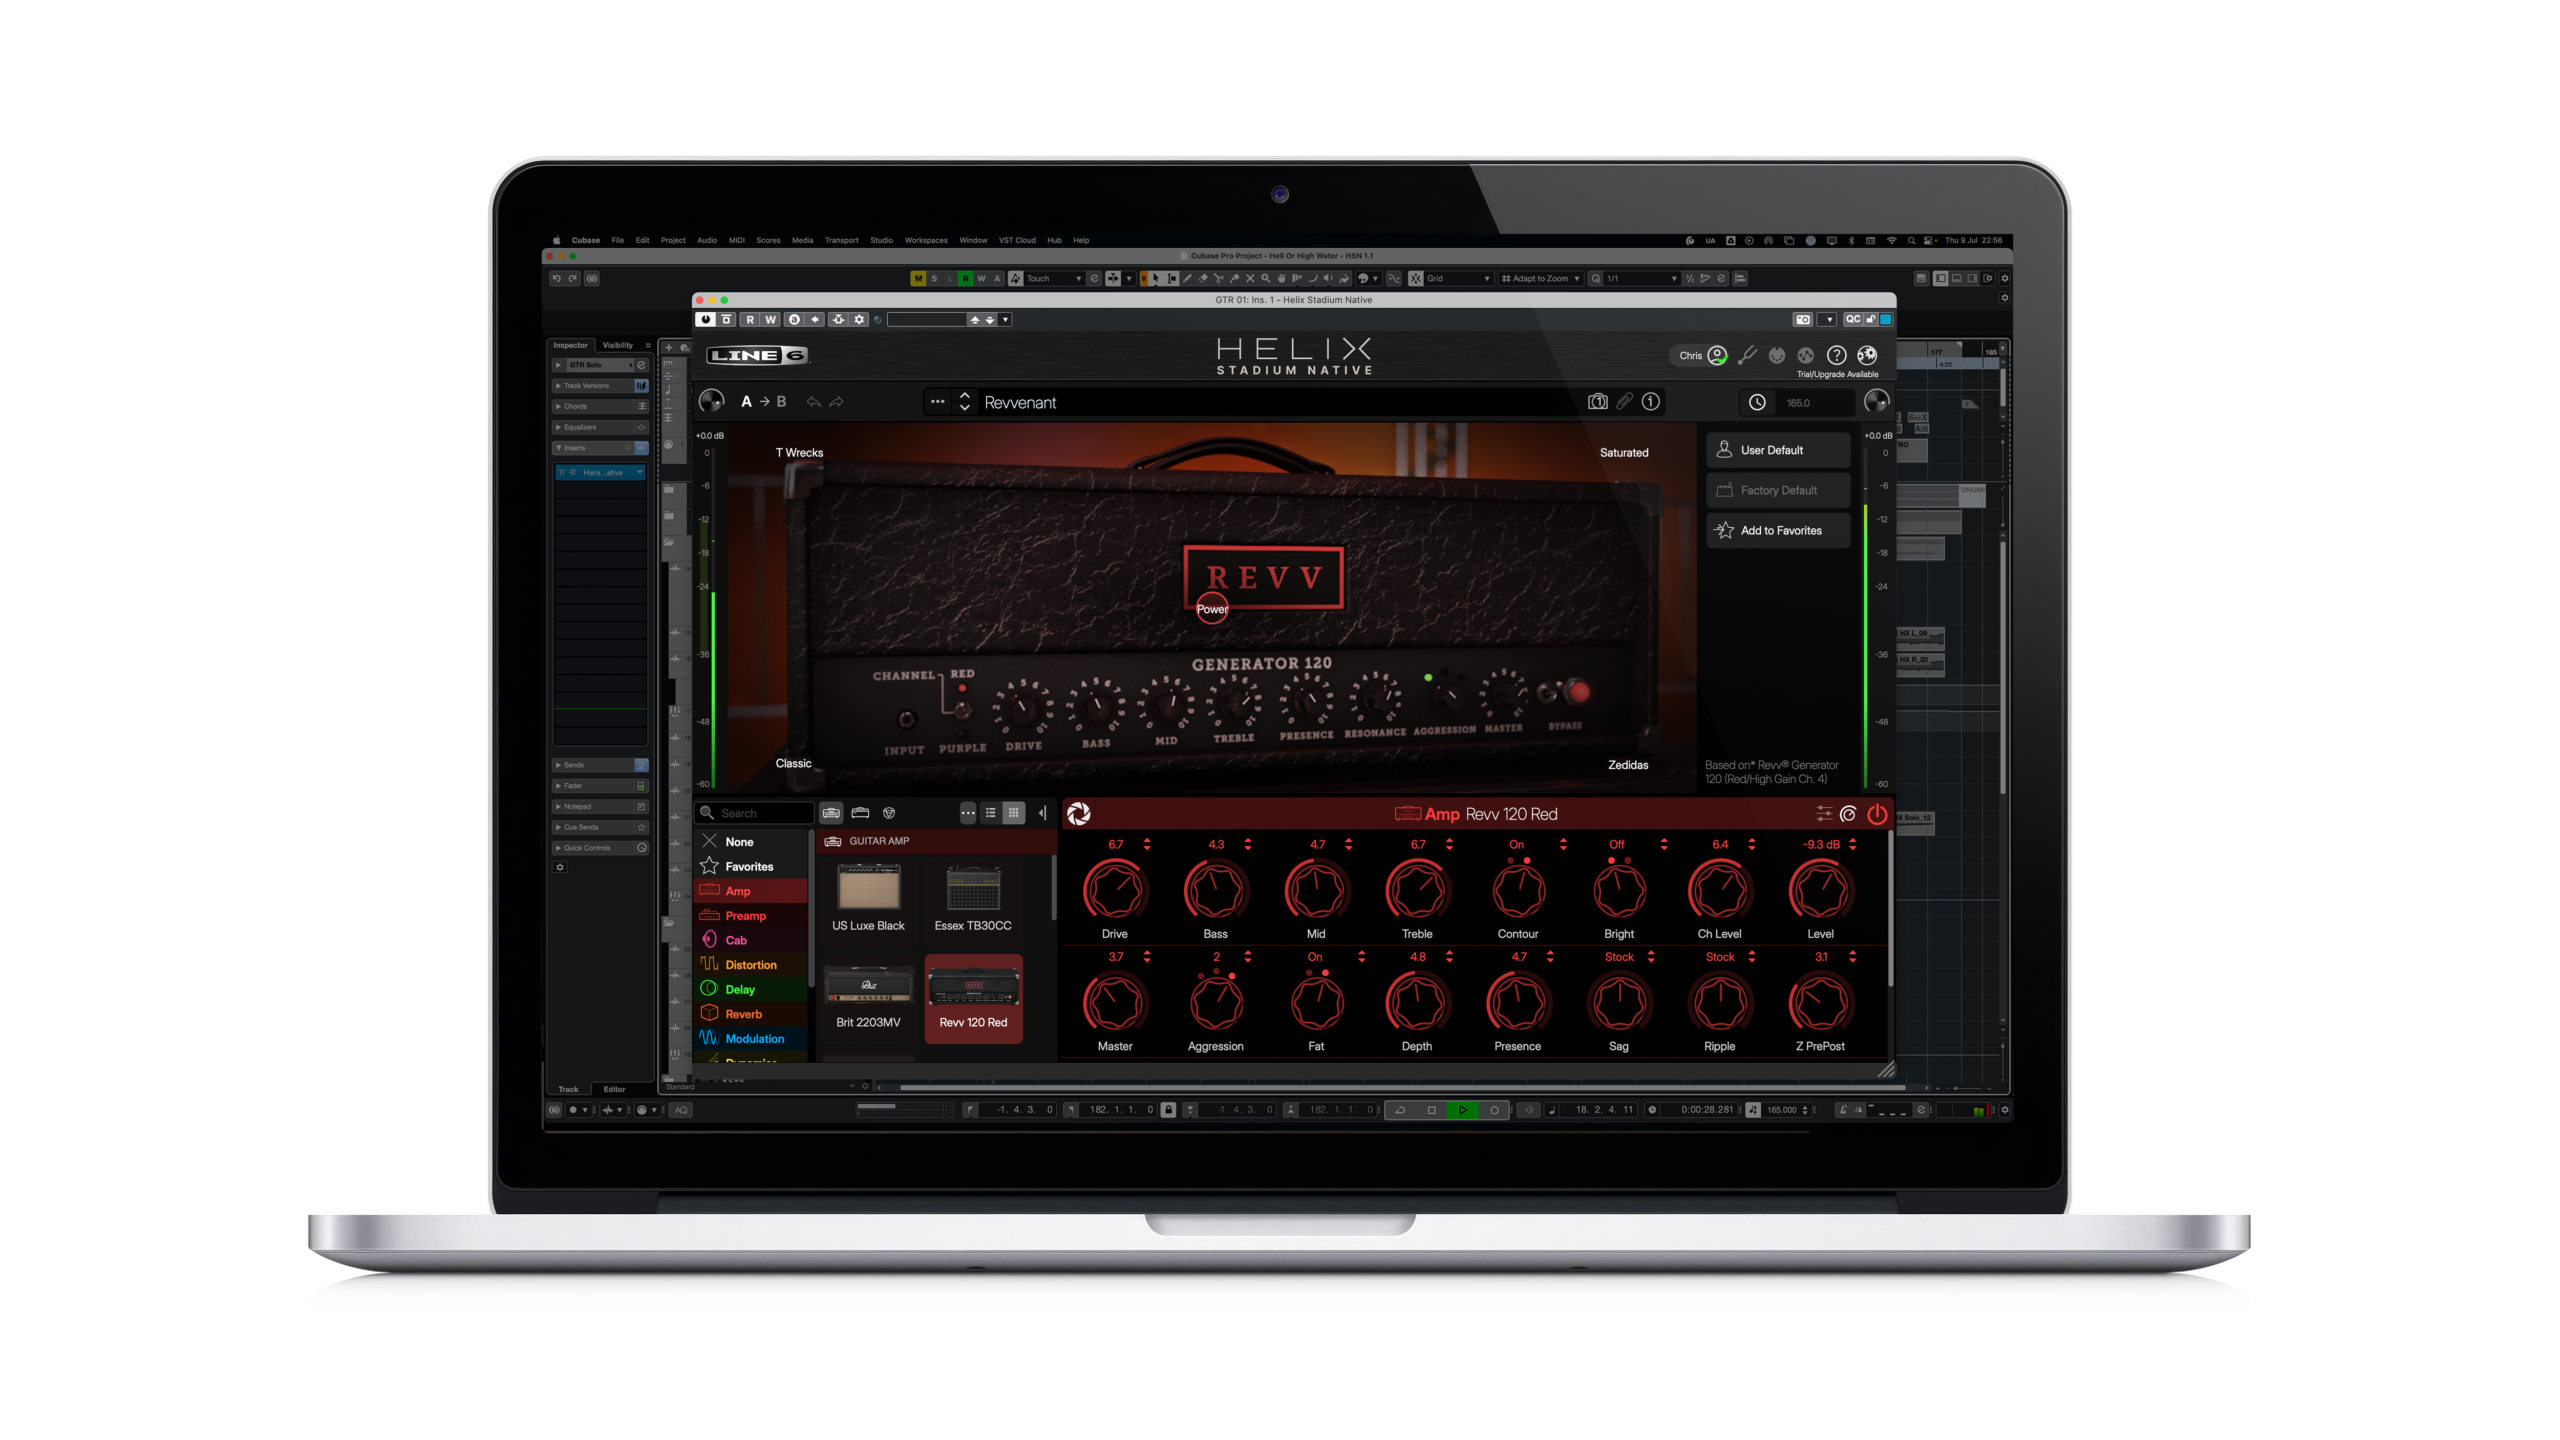Switch model browser to list view
2560x1440 pixels.
990,813
